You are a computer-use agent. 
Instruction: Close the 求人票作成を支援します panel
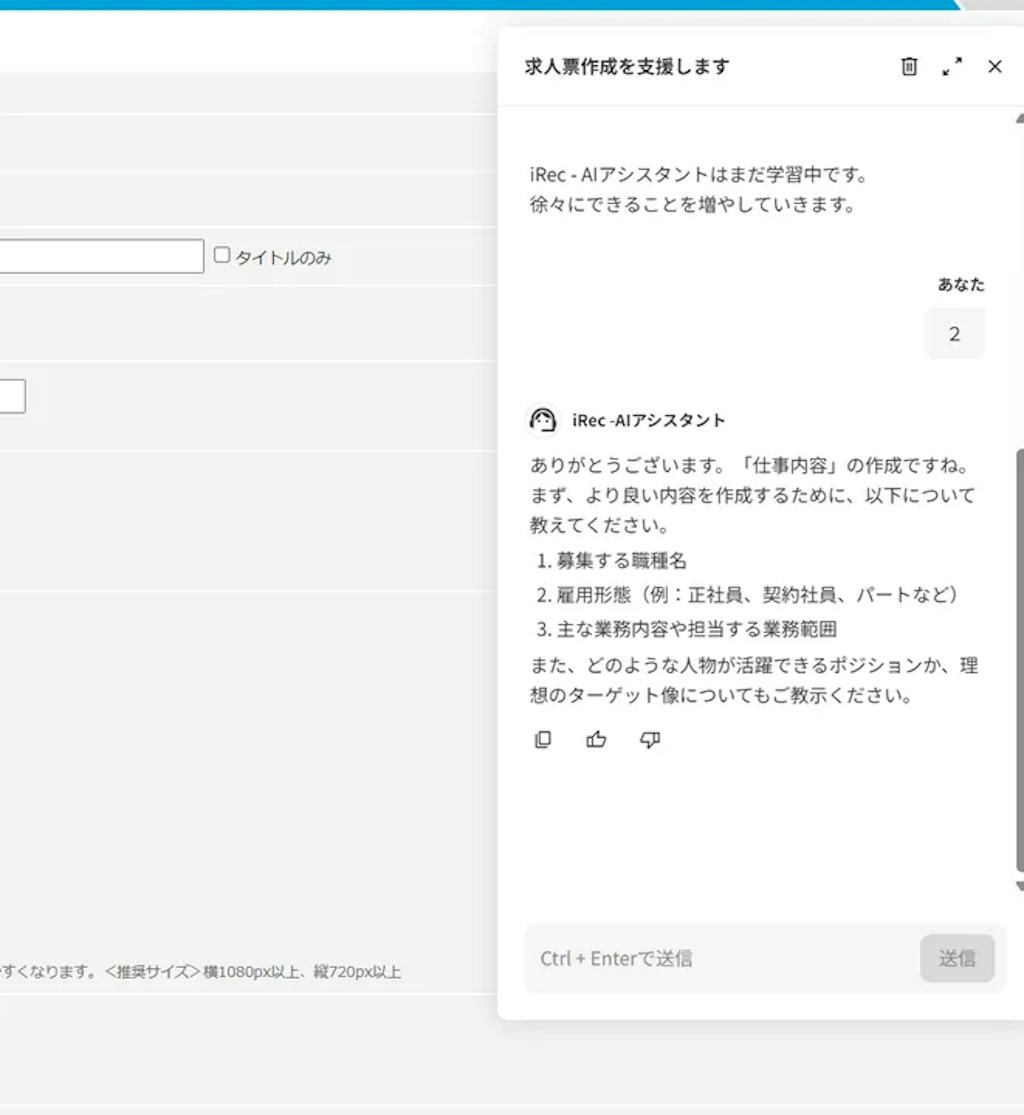[x=994, y=66]
